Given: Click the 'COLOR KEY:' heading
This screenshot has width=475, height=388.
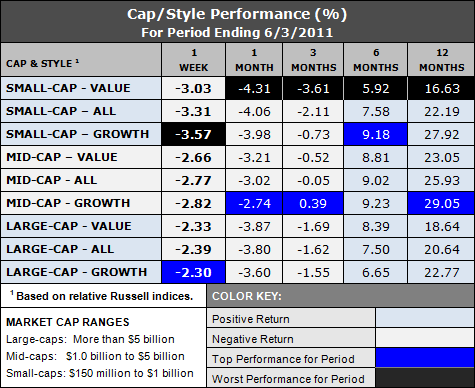Looking at the screenshot, I should (247, 296).
